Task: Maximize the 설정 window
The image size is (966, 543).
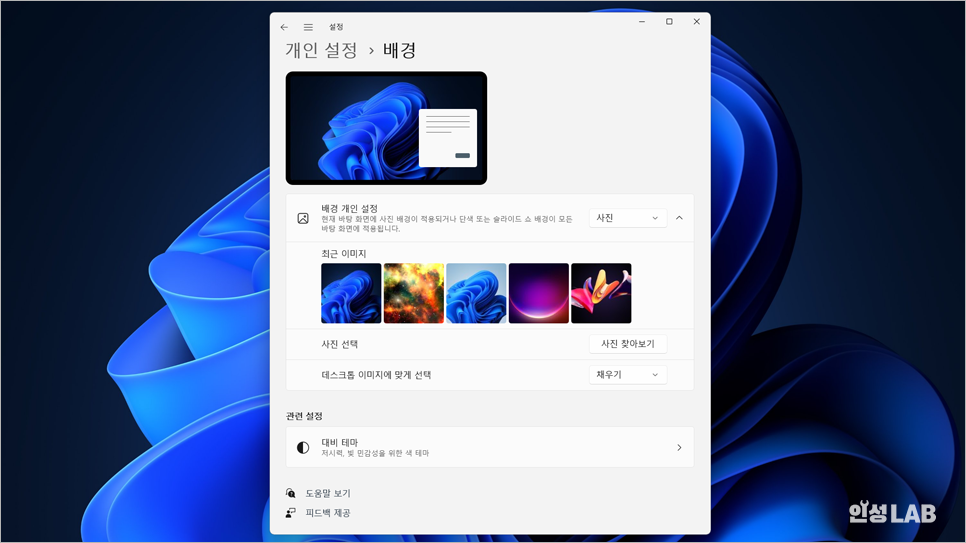Action: [x=669, y=22]
